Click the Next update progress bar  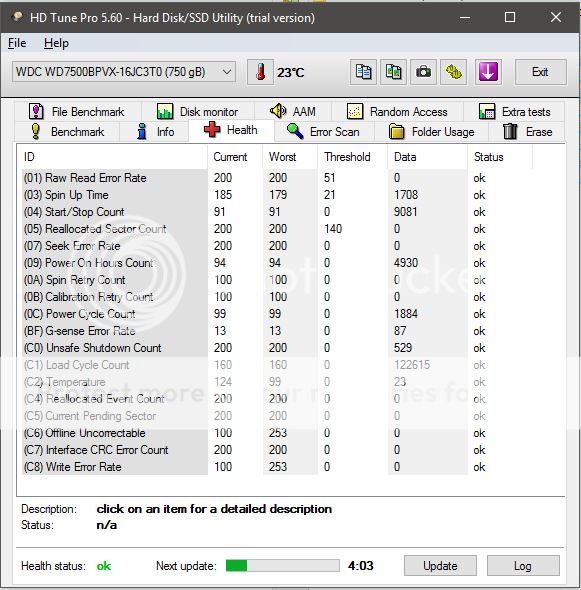click(283, 565)
